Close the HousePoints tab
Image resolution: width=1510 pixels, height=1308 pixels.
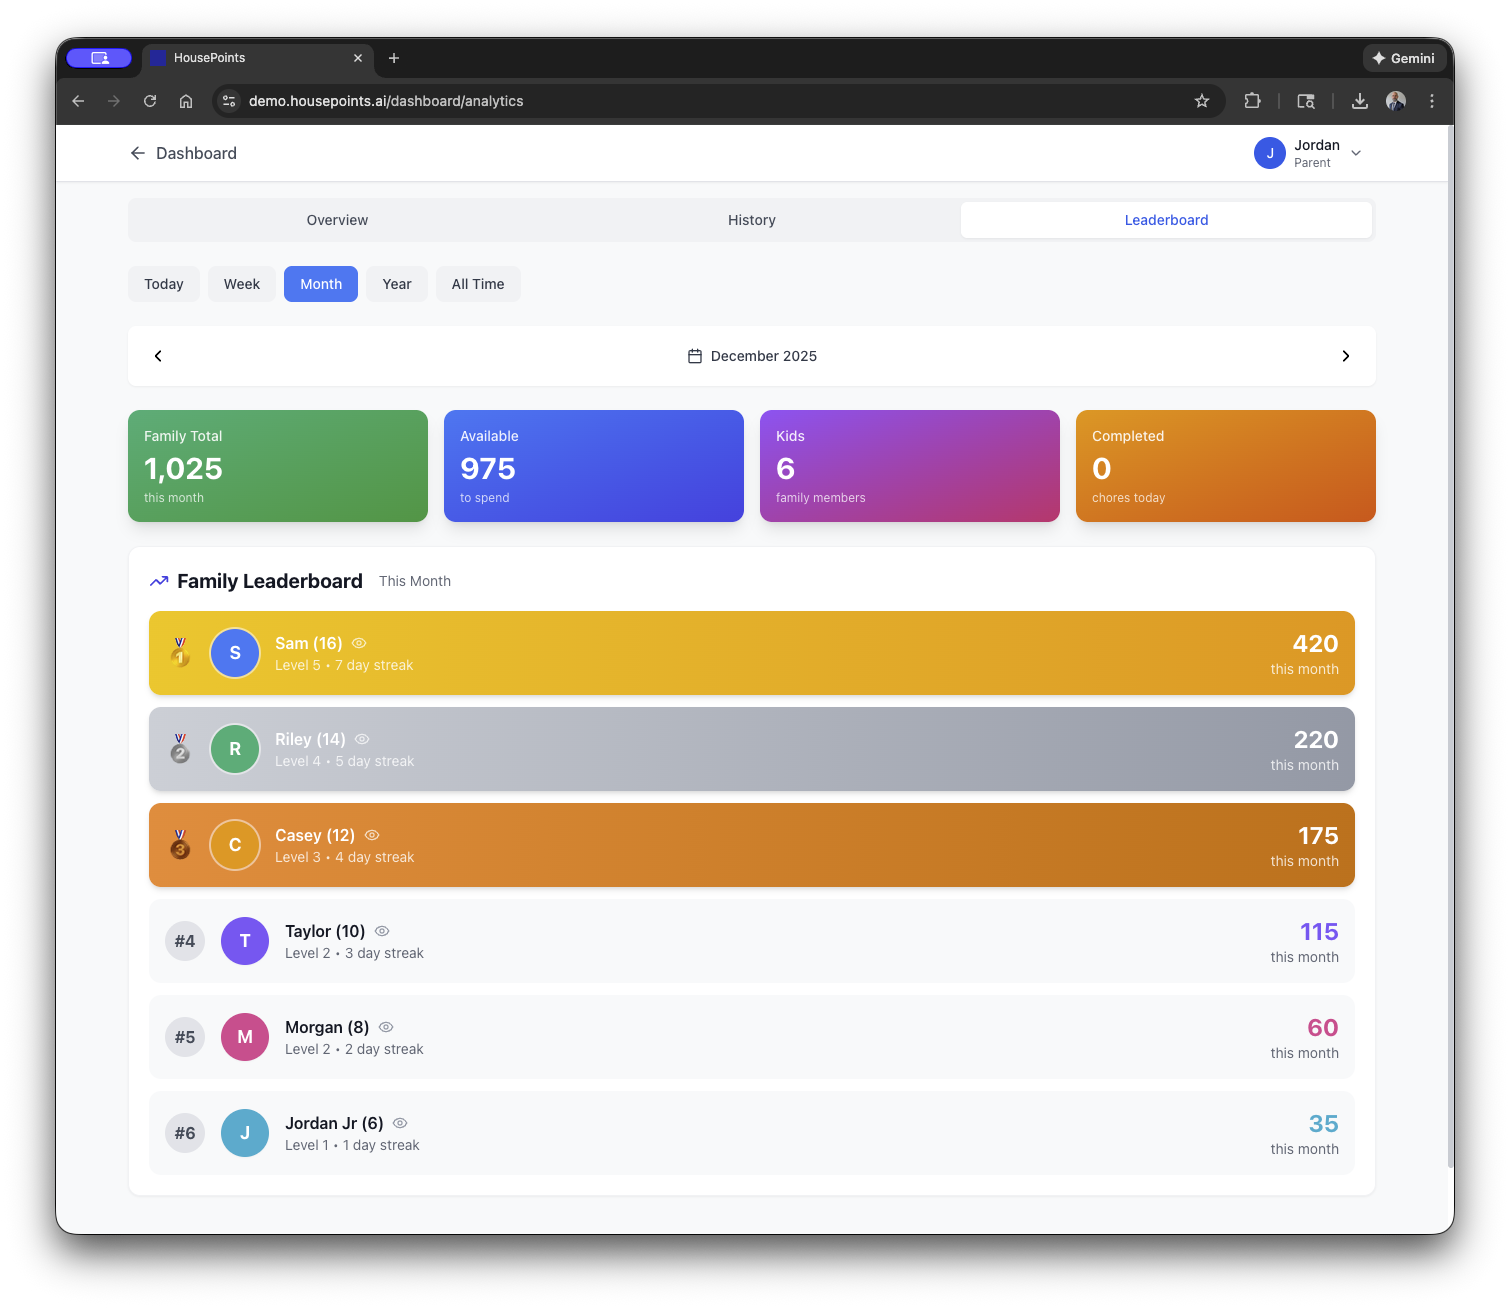(x=358, y=58)
